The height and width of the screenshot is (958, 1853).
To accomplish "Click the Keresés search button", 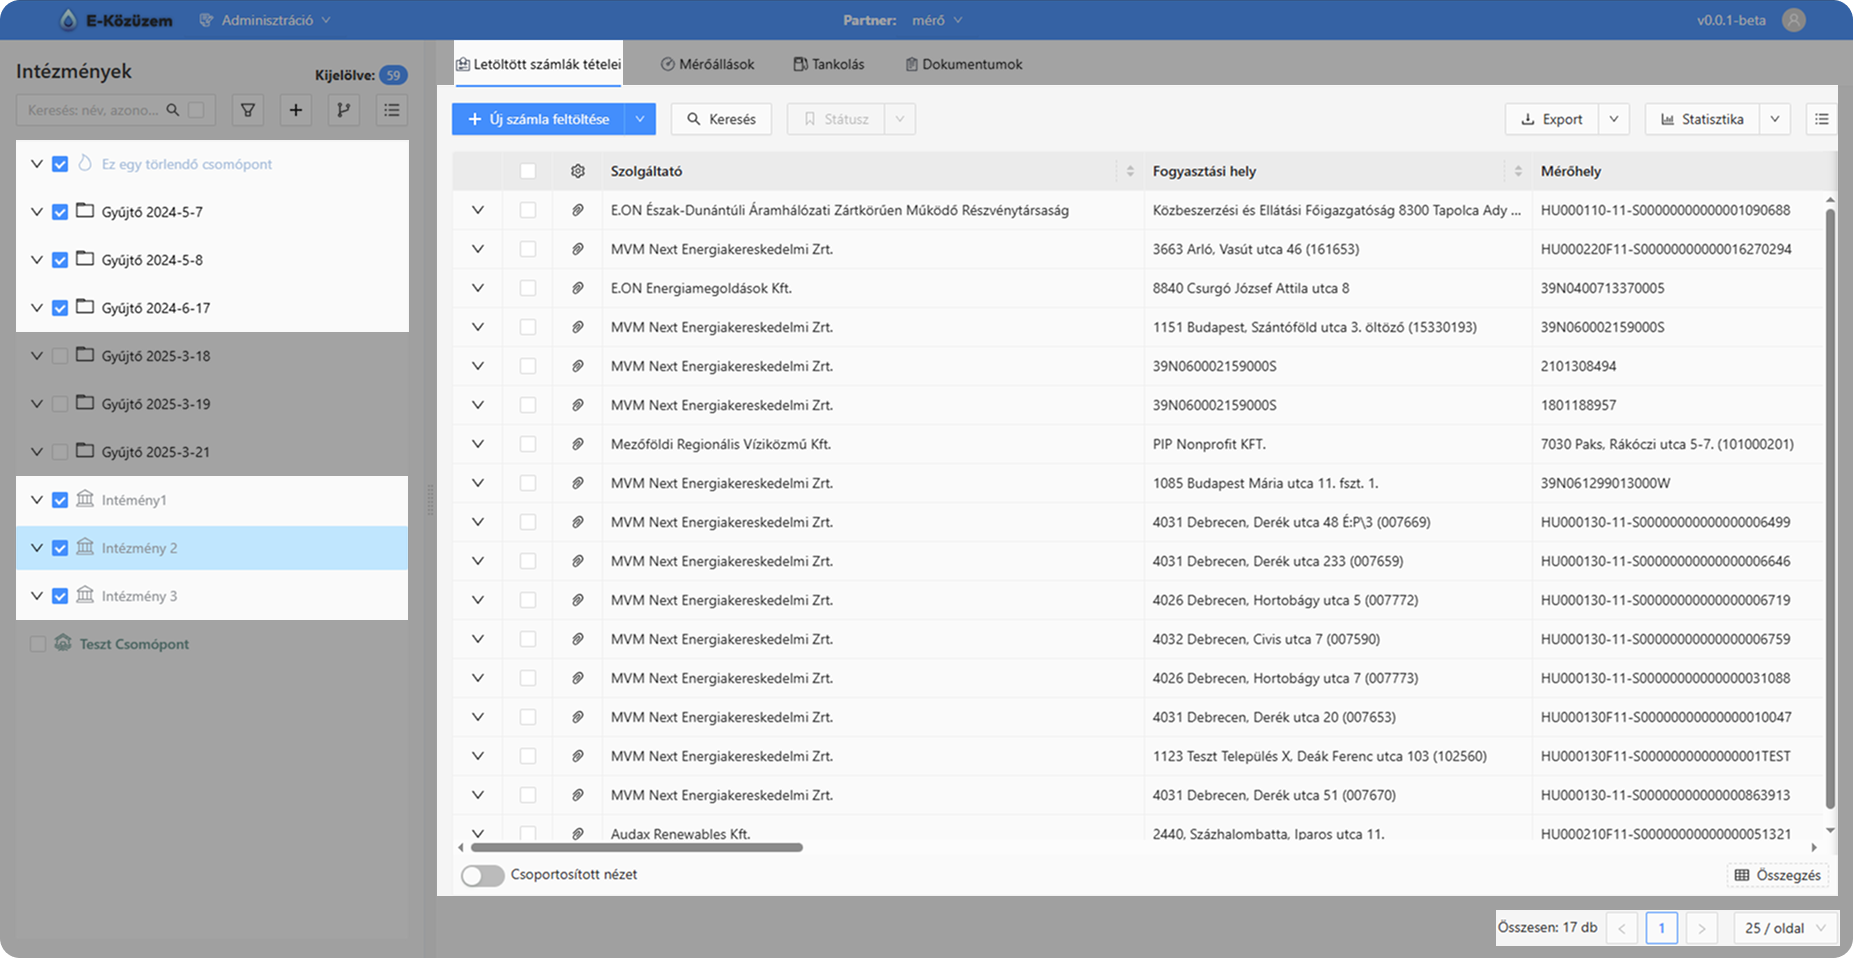I will point(721,119).
